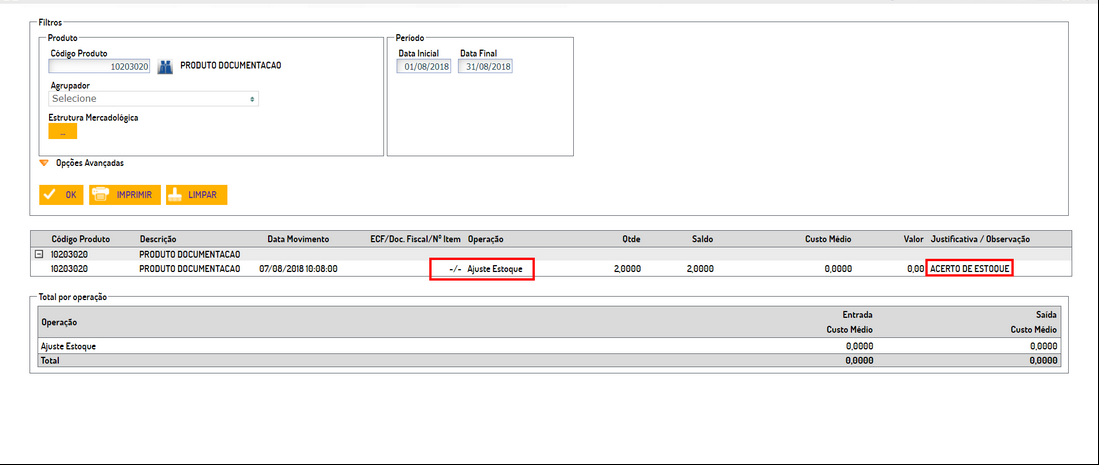Viewport: 1103px width, 470px height.
Task: Click the Código Produto column header
Action: click(81, 239)
